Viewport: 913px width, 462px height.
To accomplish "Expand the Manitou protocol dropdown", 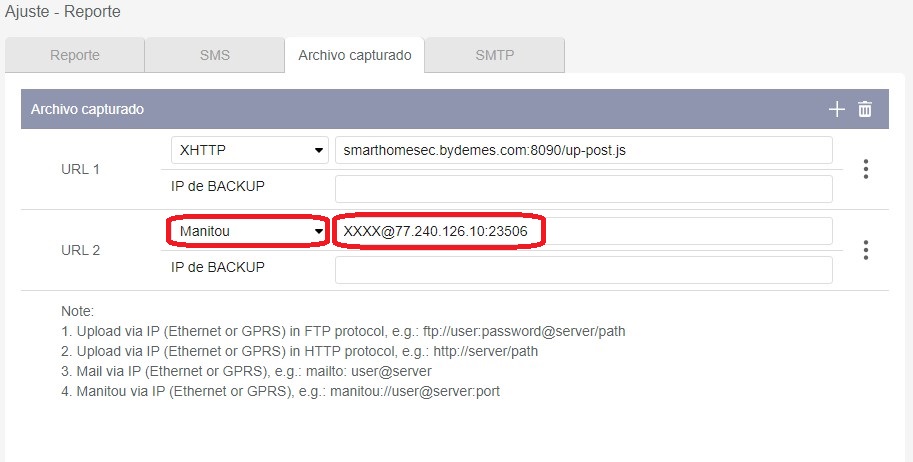I will tap(250, 232).
